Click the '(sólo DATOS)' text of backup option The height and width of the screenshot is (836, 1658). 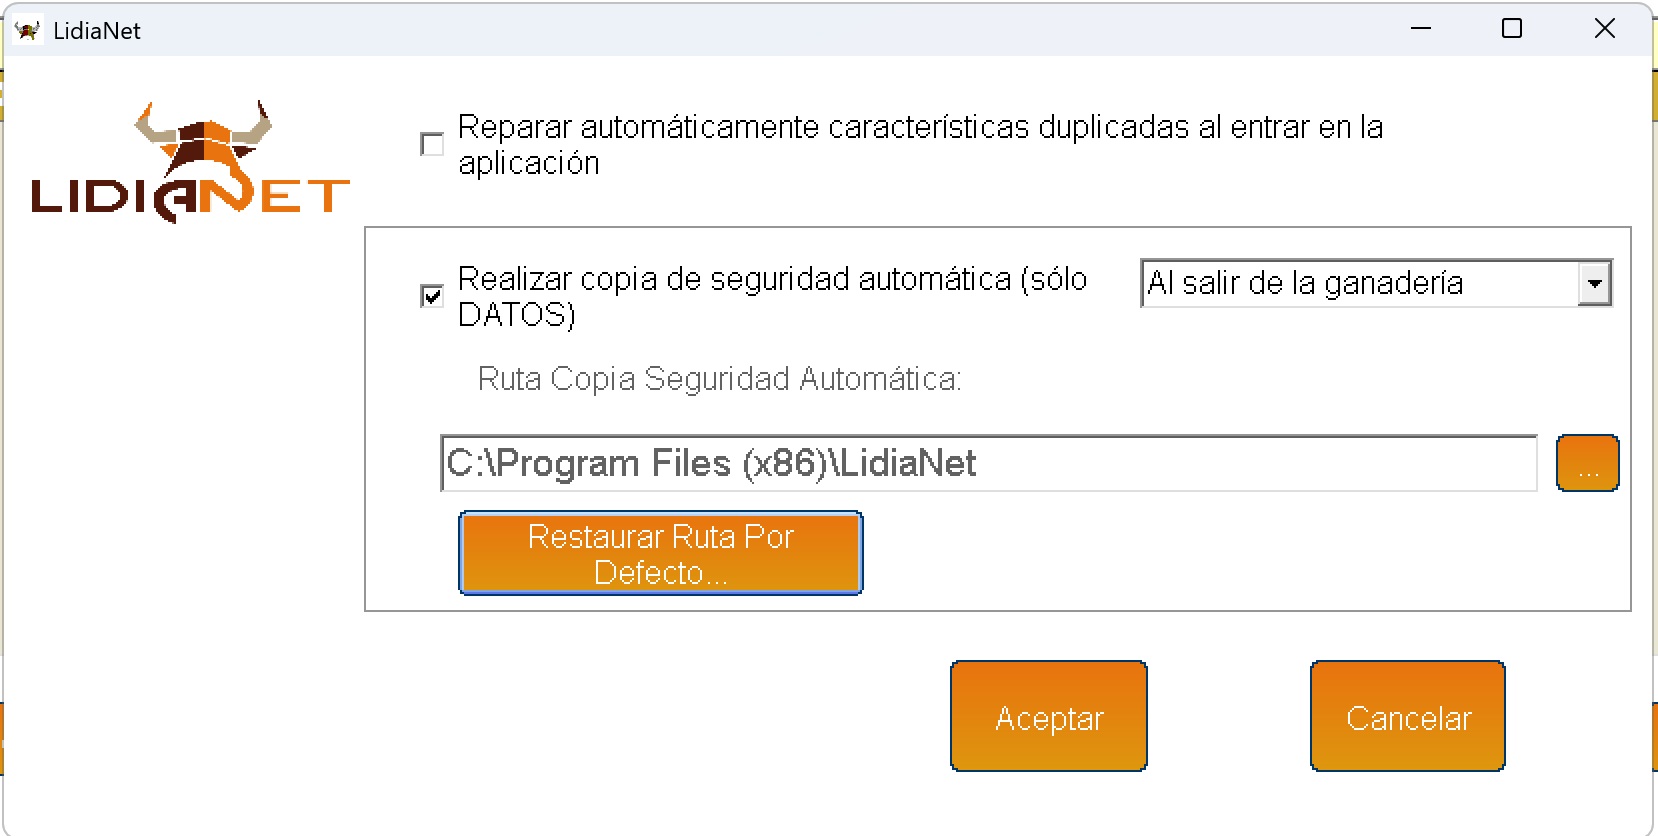[x=516, y=315]
